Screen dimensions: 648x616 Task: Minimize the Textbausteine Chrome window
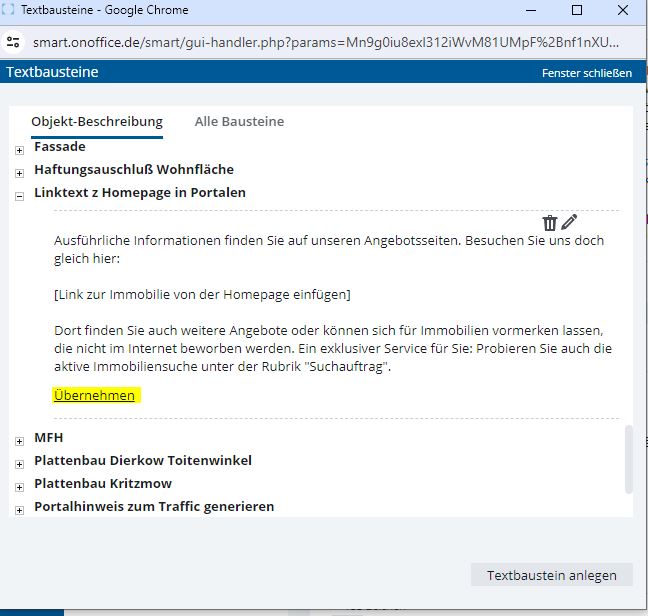pos(529,10)
